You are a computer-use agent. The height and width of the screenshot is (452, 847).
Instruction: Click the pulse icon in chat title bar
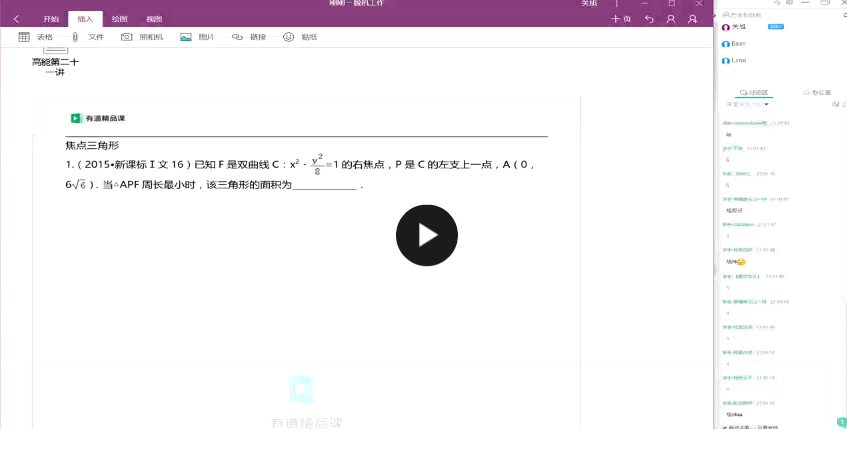click(x=777, y=3)
